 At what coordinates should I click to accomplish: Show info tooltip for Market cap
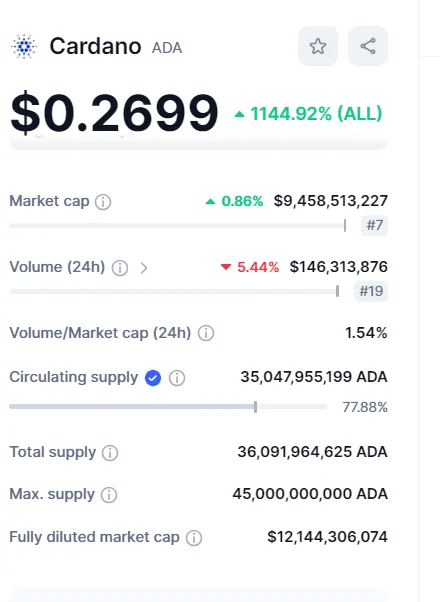coord(103,202)
